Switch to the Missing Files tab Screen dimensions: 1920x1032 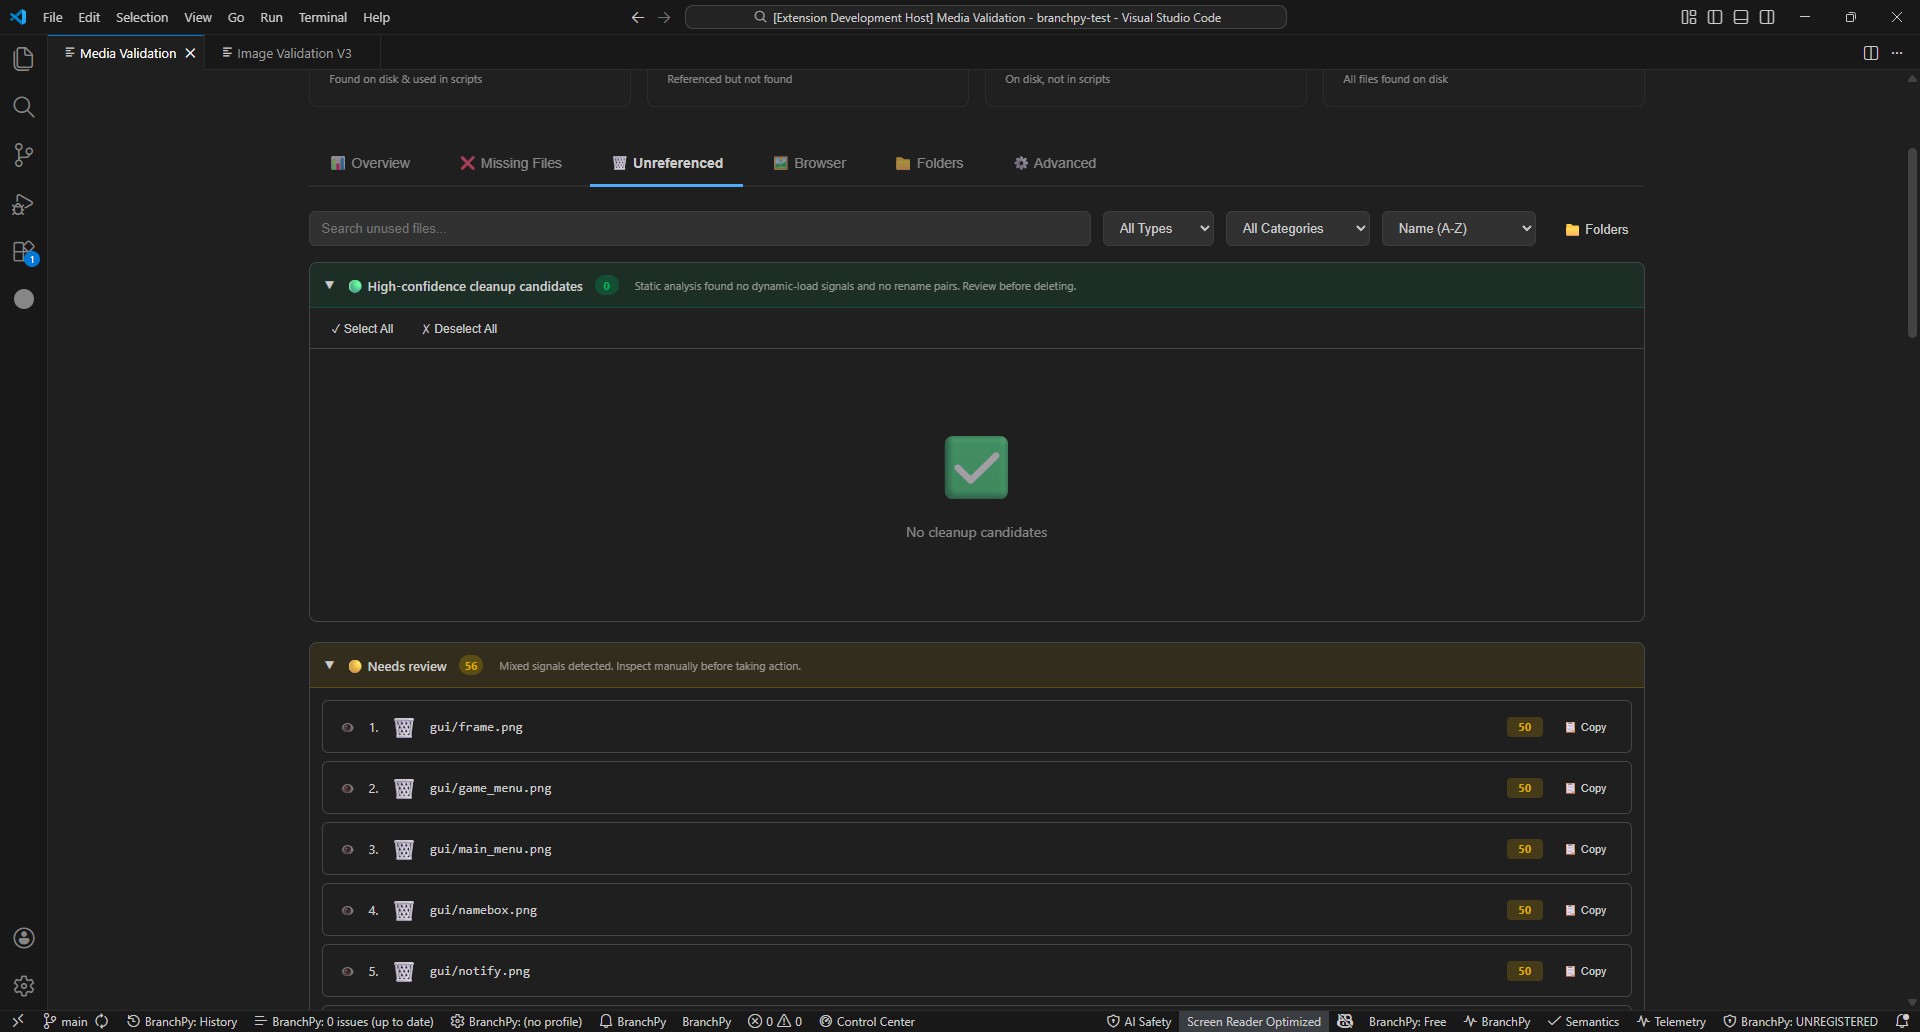point(511,163)
